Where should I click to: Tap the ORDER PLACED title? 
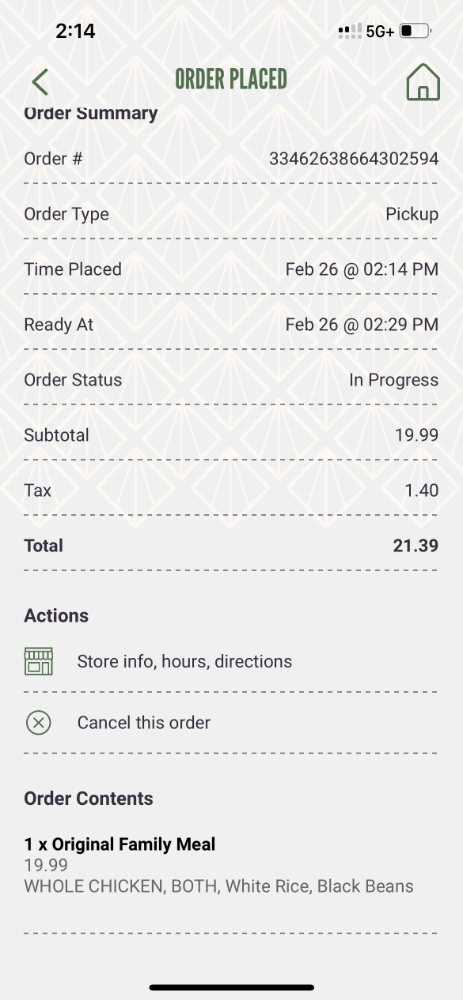(x=231, y=79)
